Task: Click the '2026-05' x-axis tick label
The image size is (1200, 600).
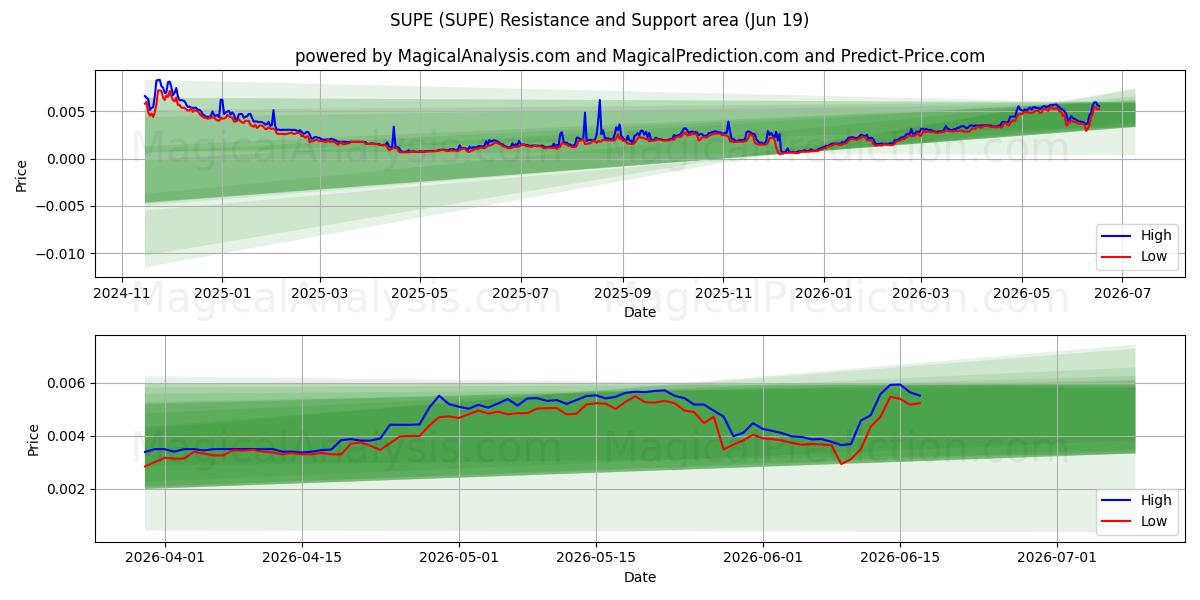Action: pyautogui.click(x=1022, y=294)
